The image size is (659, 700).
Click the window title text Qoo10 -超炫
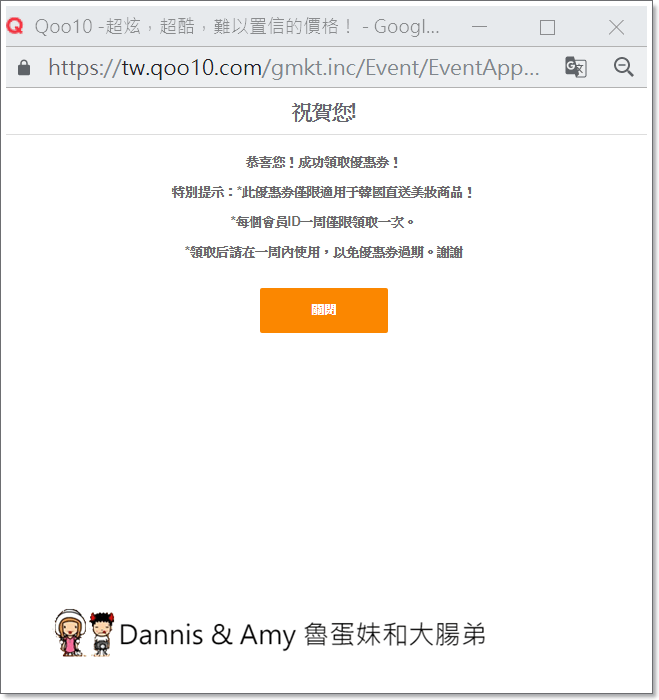click(x=88, y=27)
